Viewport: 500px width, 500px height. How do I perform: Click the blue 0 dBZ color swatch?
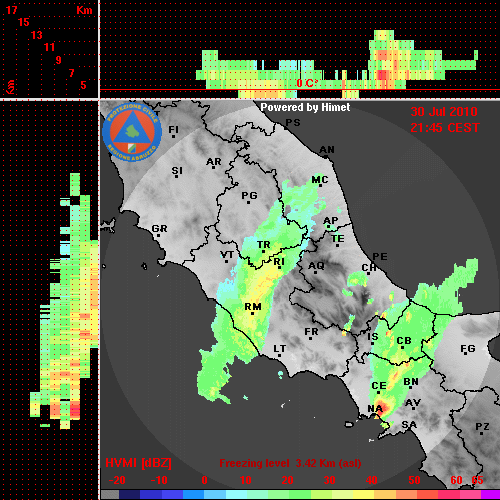point(194,495)
